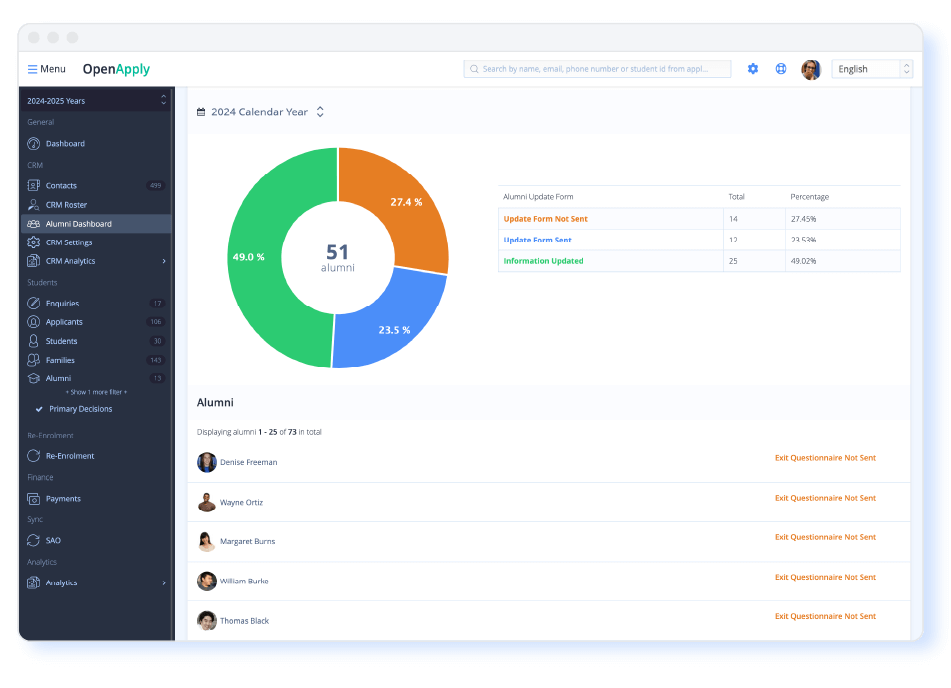This screenshot has width=951, height=688.
Task: Open Denise Freeman's alumni record
Action: (x=248, y=463)
